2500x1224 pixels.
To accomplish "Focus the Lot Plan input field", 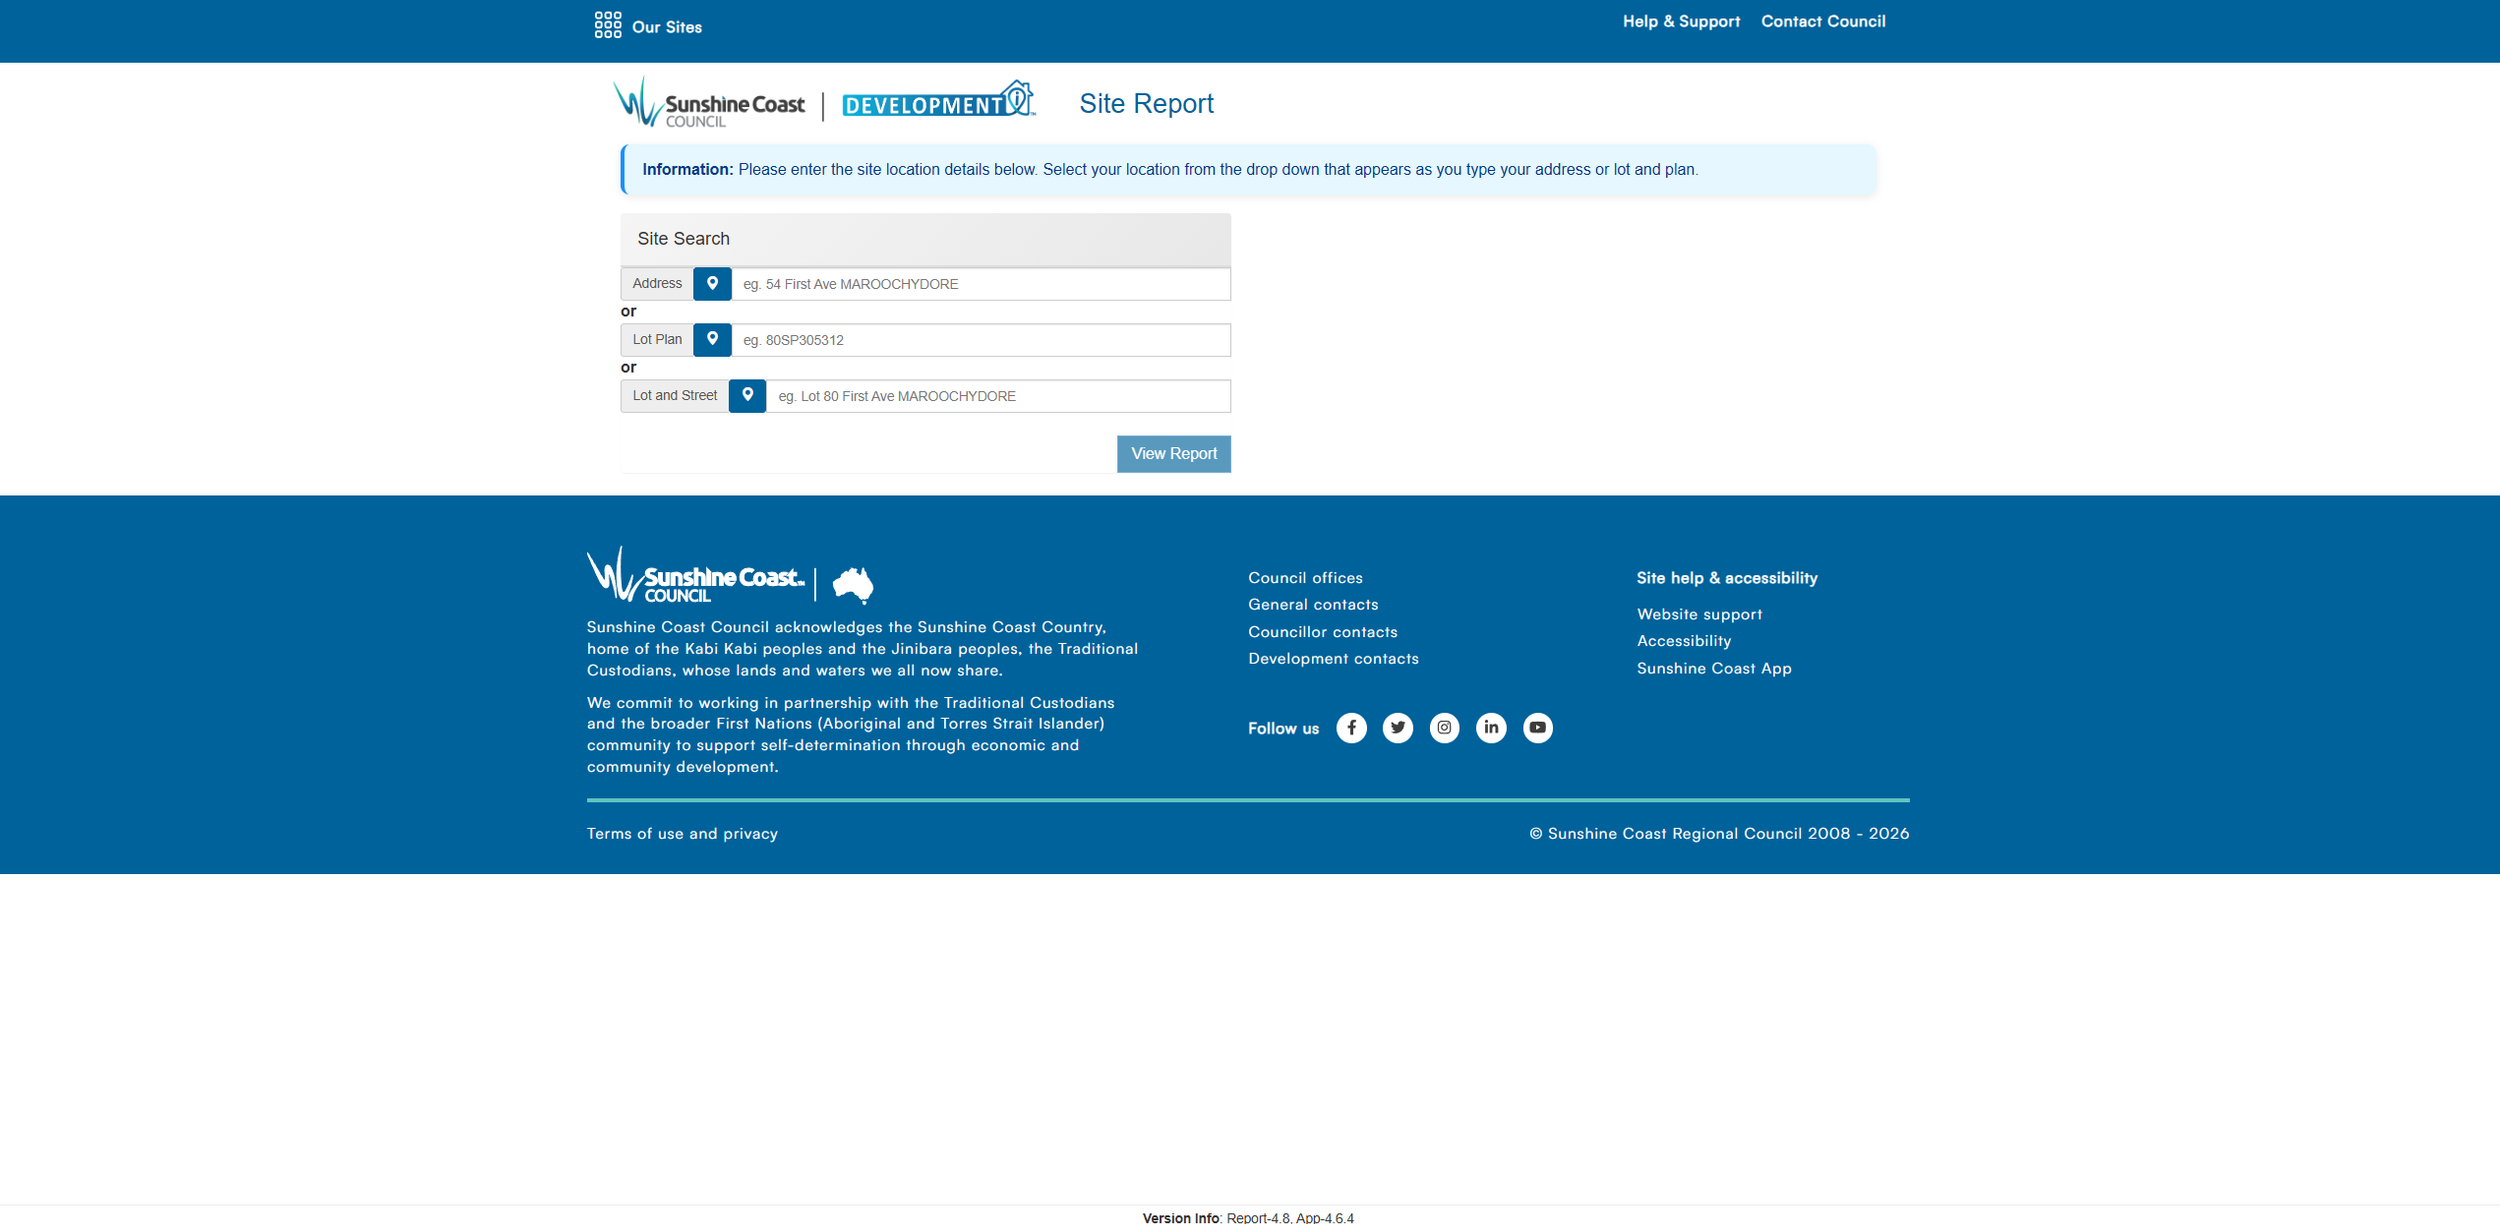I will 981,340.
